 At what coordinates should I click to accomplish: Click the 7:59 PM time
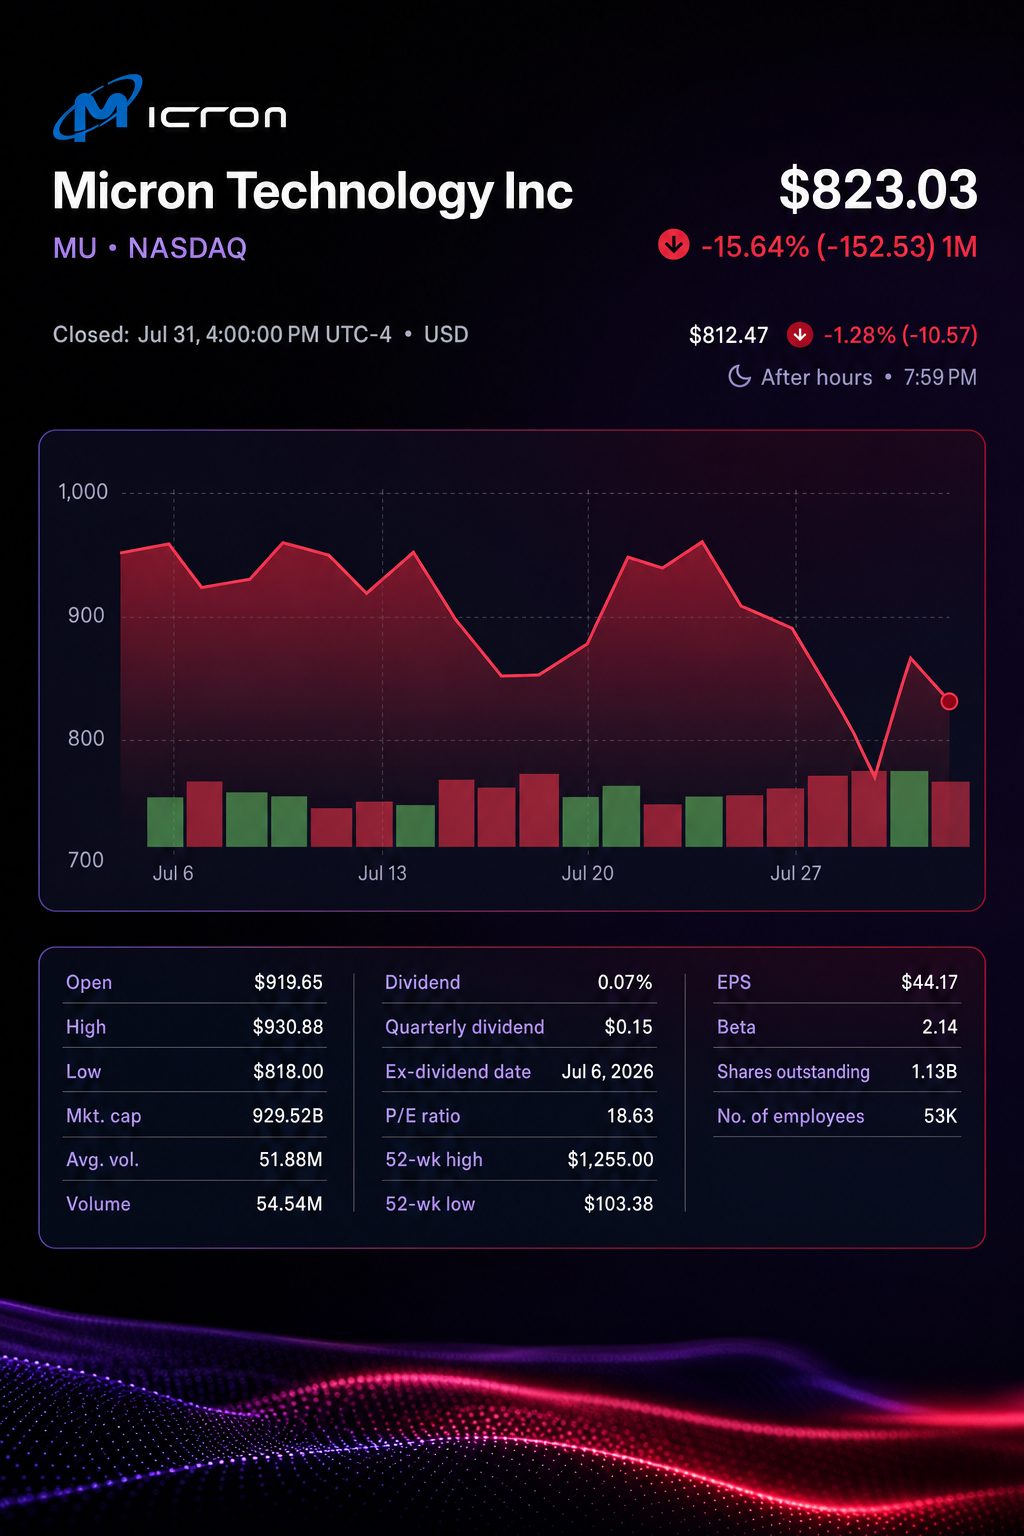[940, 377]
